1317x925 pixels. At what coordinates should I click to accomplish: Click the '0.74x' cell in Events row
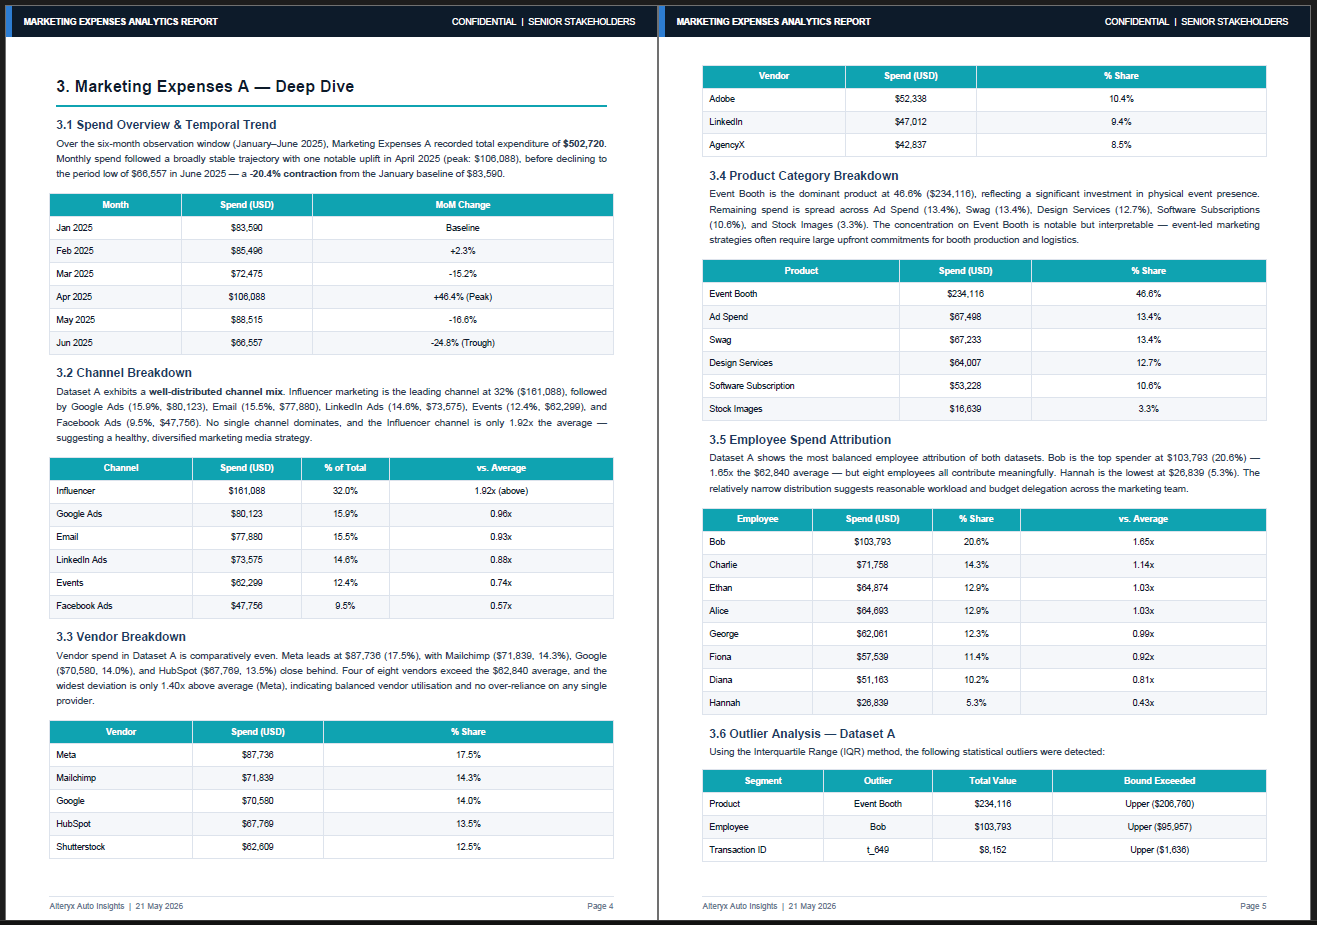click(x=501, y=583)
